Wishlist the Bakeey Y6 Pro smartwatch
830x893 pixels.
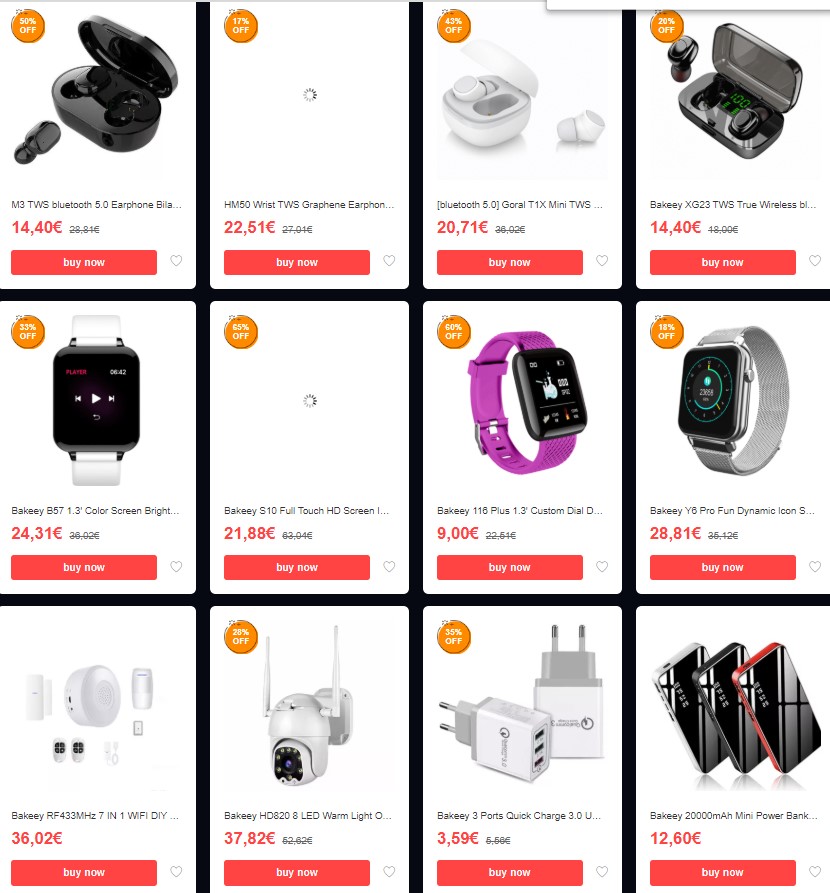tap(815, 567)
